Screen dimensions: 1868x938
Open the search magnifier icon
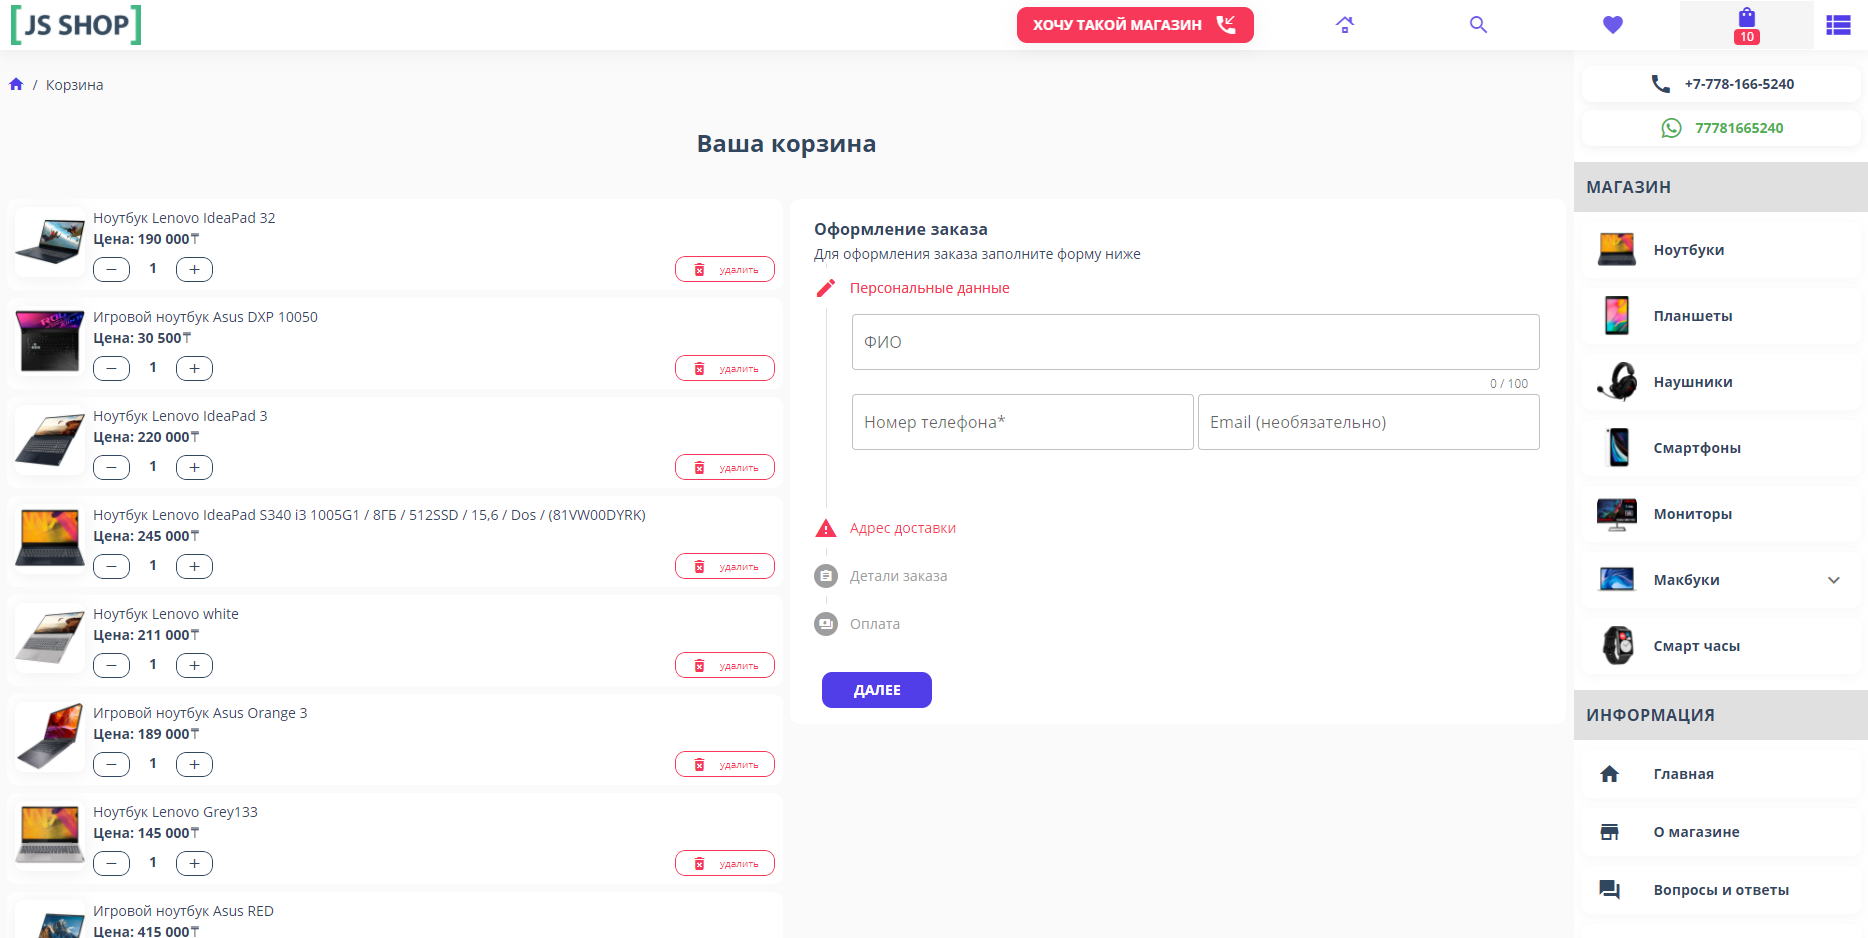pos(1478,25)
